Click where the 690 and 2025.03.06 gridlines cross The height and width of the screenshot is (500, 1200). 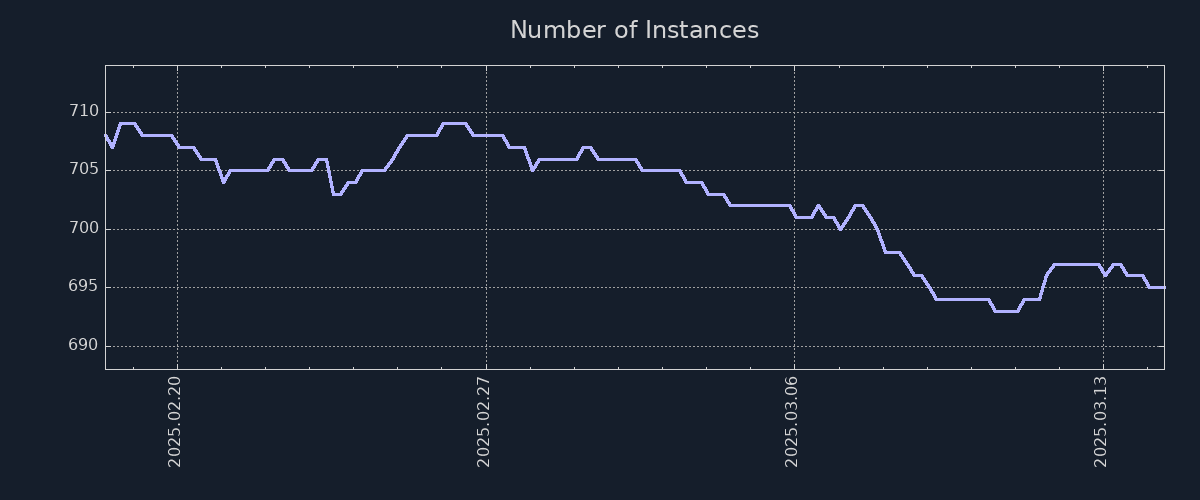coord(794,346)
